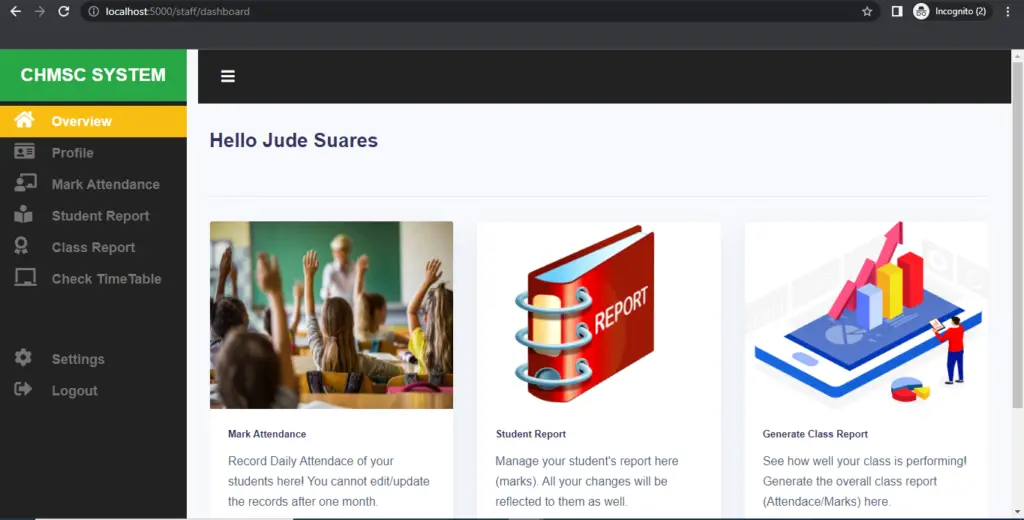Click the red REPORT binder image

584,315
